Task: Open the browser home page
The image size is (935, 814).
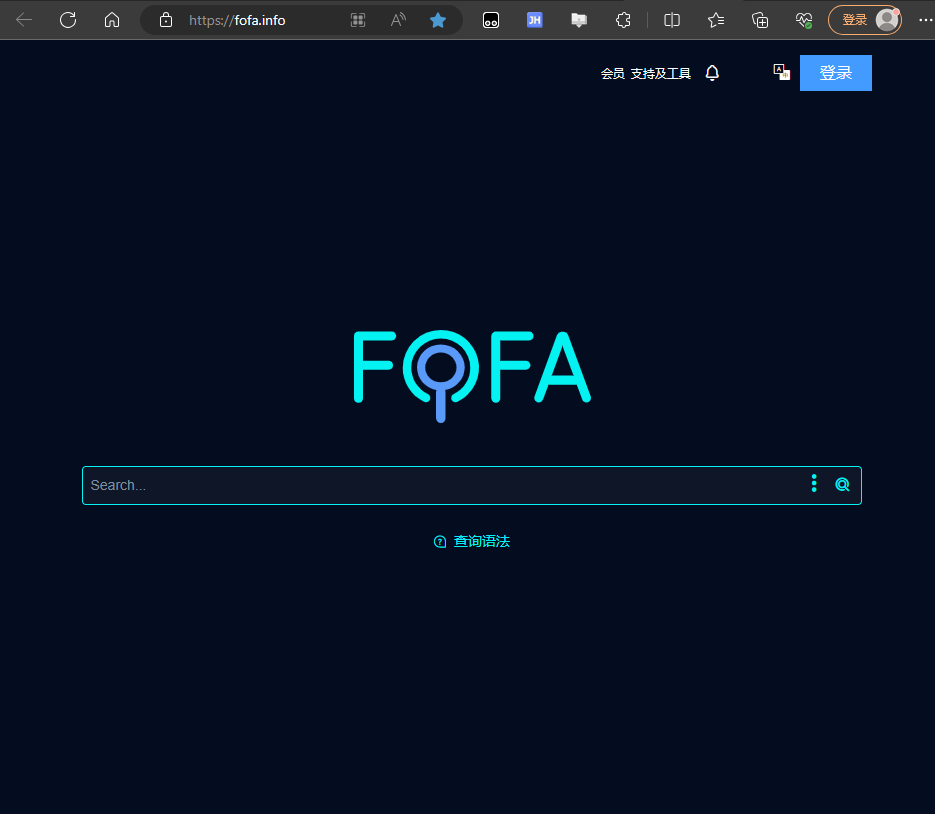Action: (x=112, y=20)
